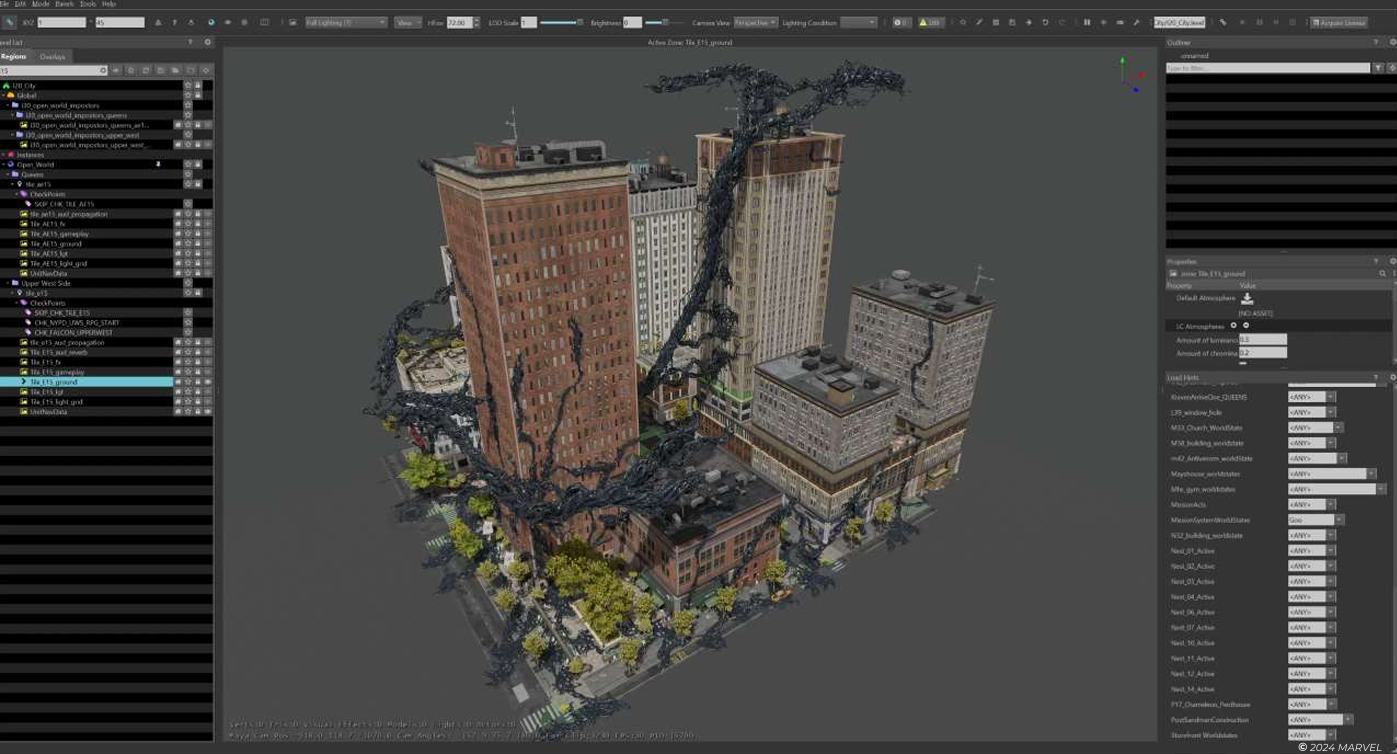
Task: Open the Load Hints panel settings gear
Action: tap(1392, 377)
